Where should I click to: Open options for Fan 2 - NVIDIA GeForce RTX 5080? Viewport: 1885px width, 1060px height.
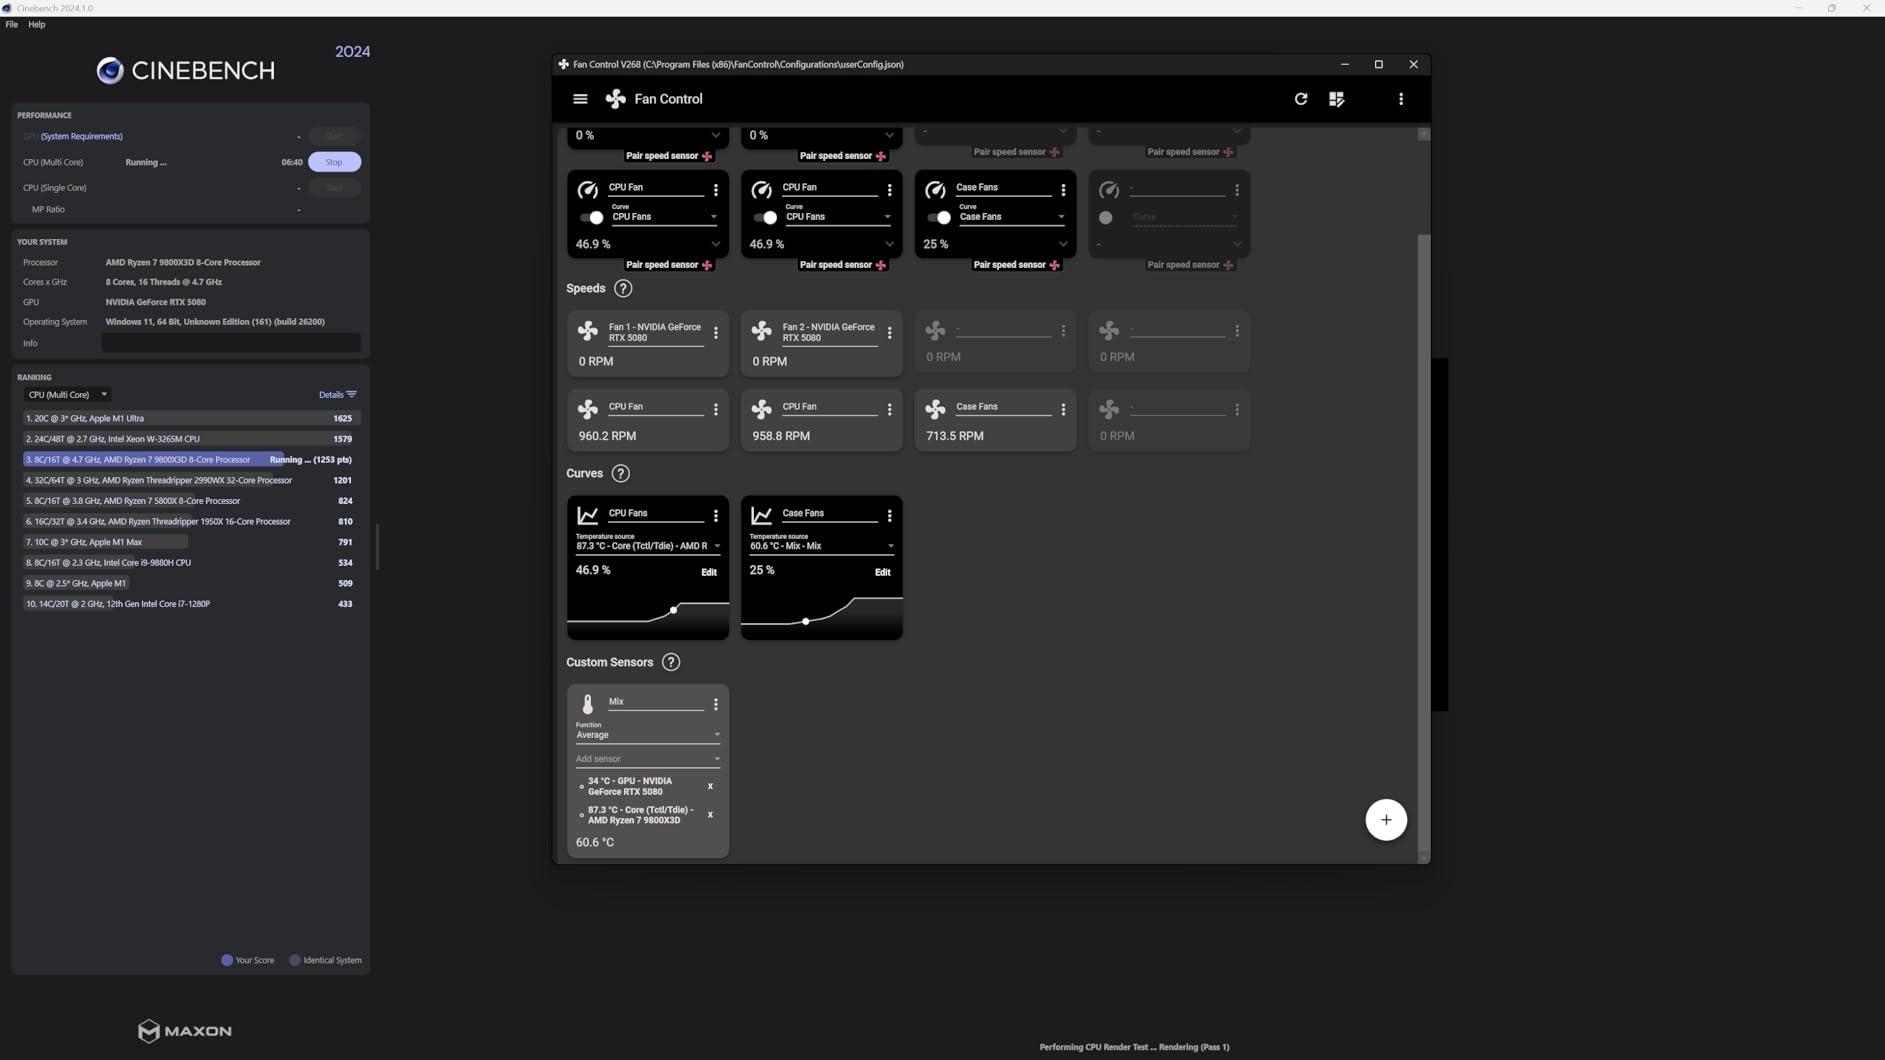point(890,333)
